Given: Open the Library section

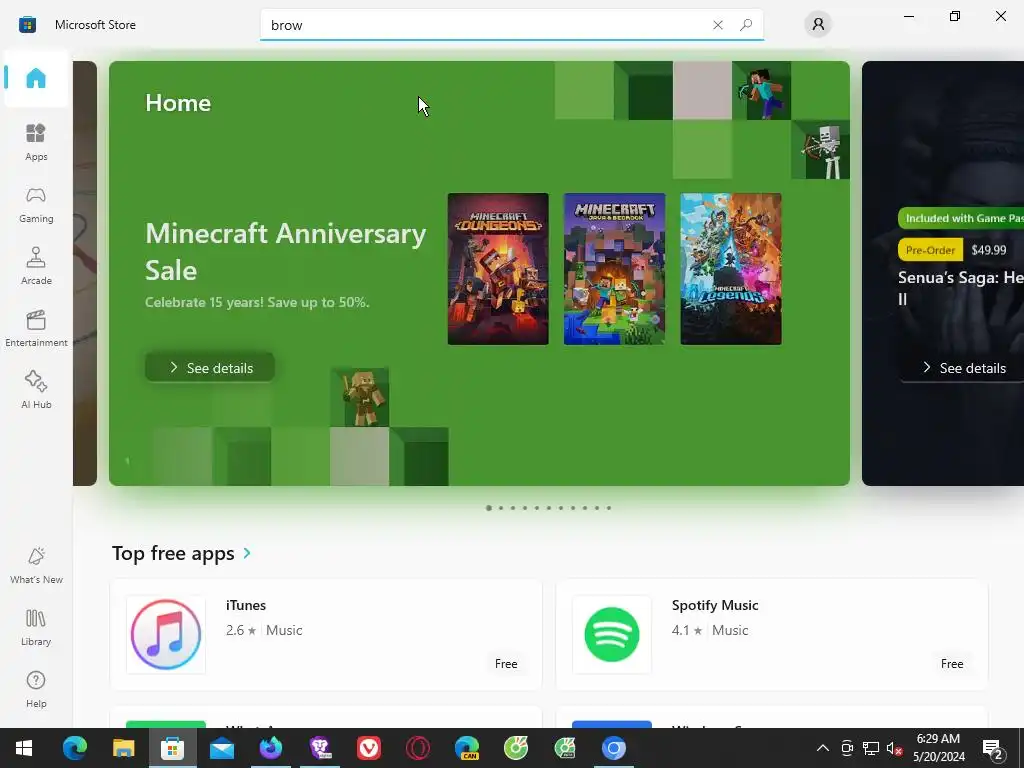Looking at the screenshot, I should [x=36, y=628].
